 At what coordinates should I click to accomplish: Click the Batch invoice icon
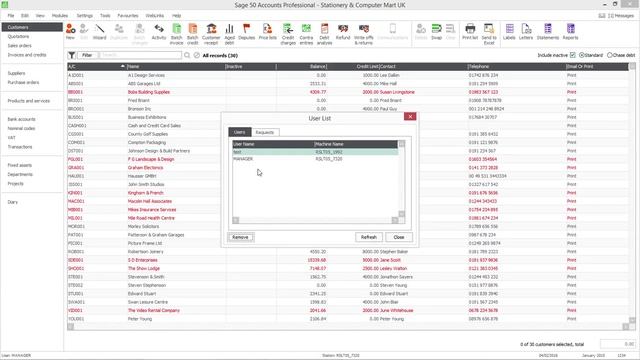pyautogui.click(x=176, y=34)
